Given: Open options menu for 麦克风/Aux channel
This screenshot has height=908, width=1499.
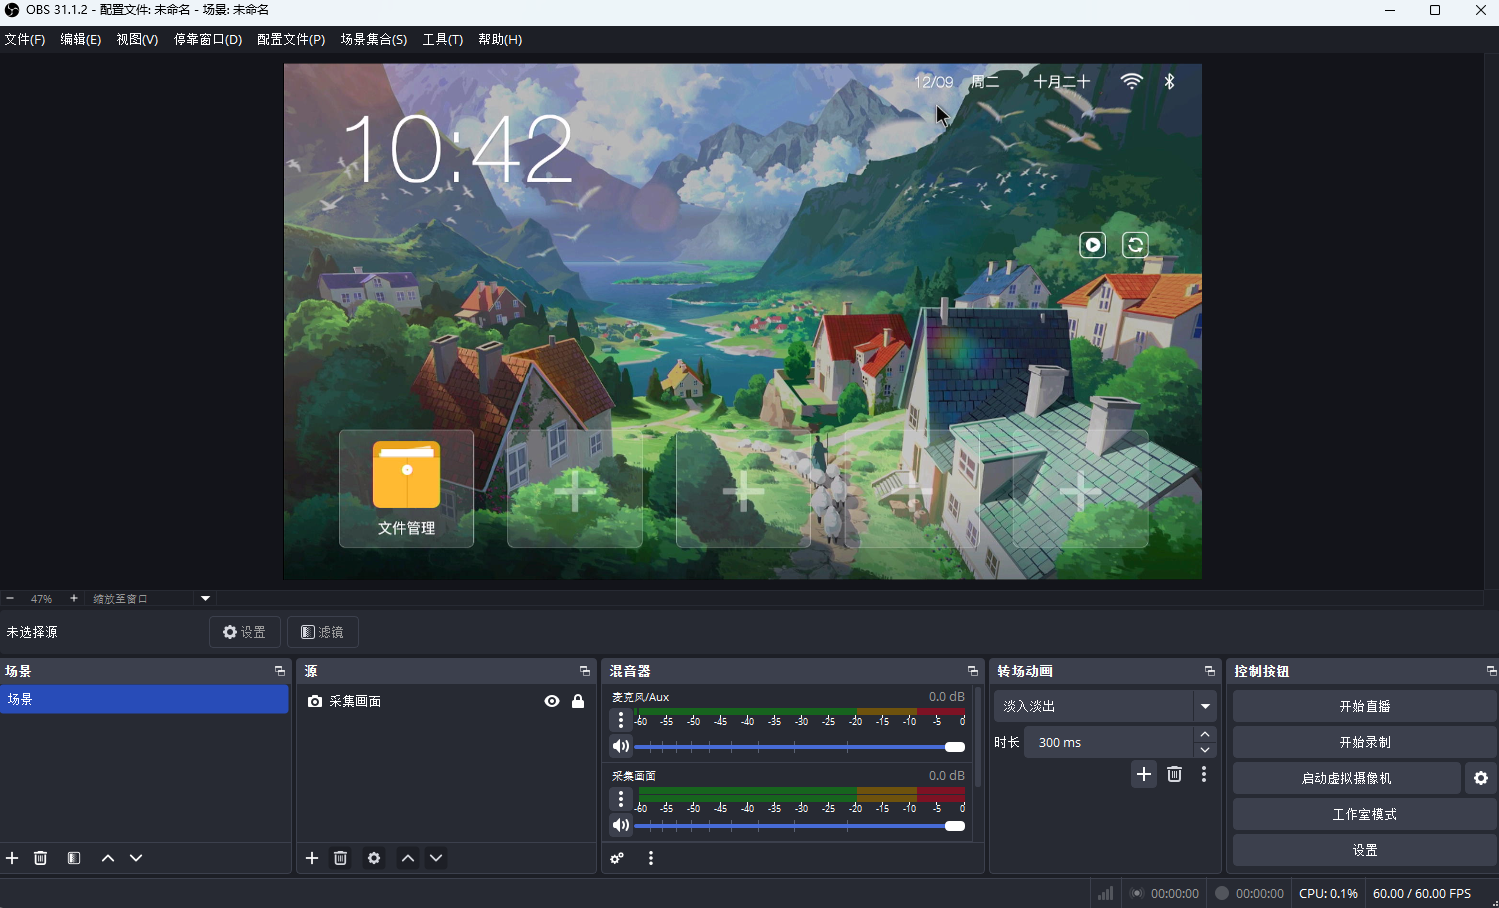Looking at the screenshot, I should click(x=620, y=719).
